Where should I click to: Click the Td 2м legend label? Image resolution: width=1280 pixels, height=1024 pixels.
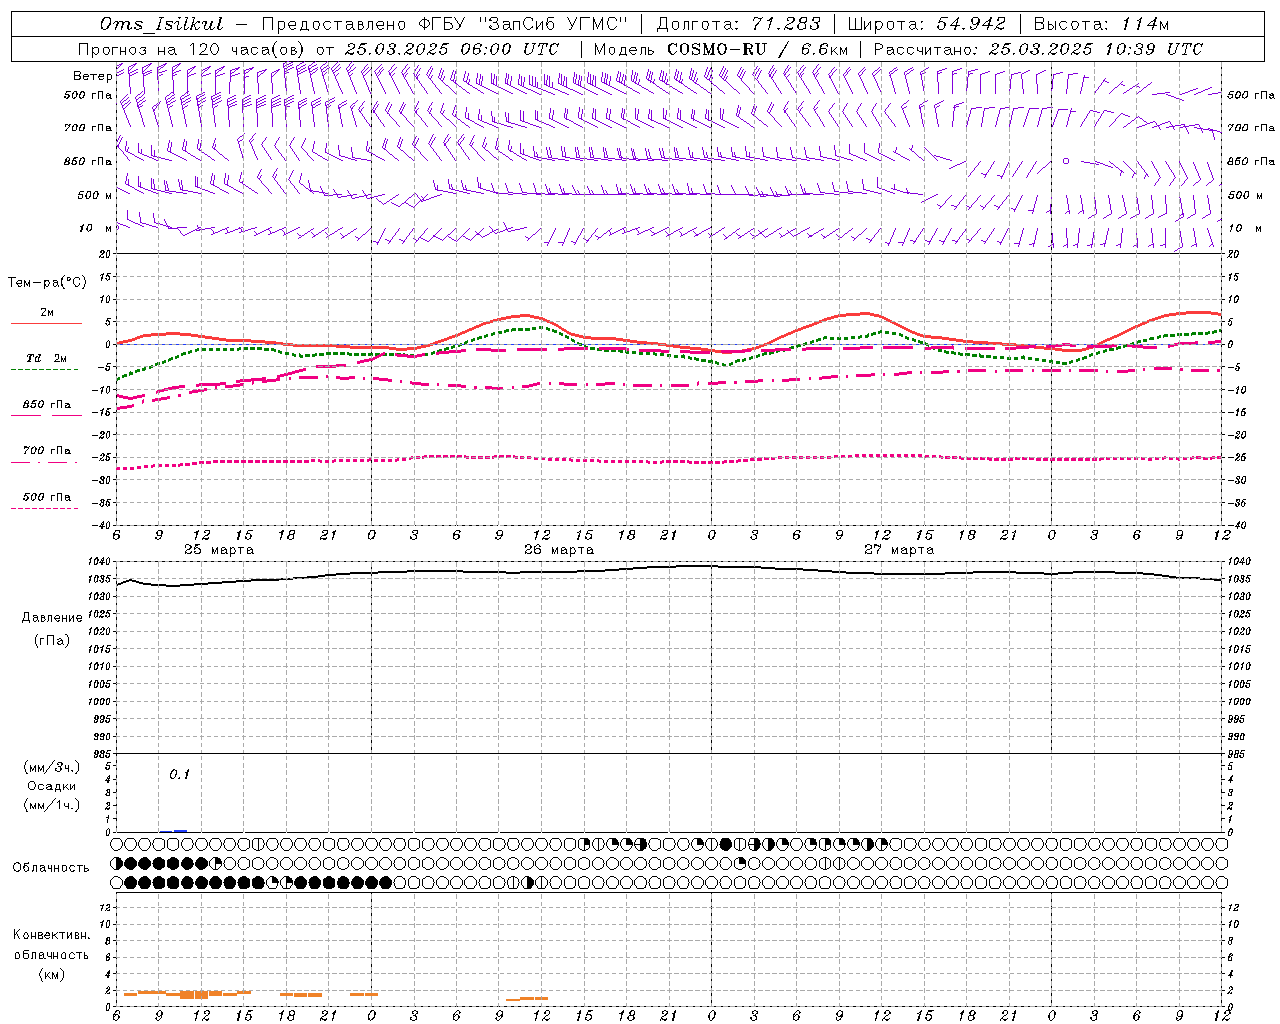(x=46, y=358)
